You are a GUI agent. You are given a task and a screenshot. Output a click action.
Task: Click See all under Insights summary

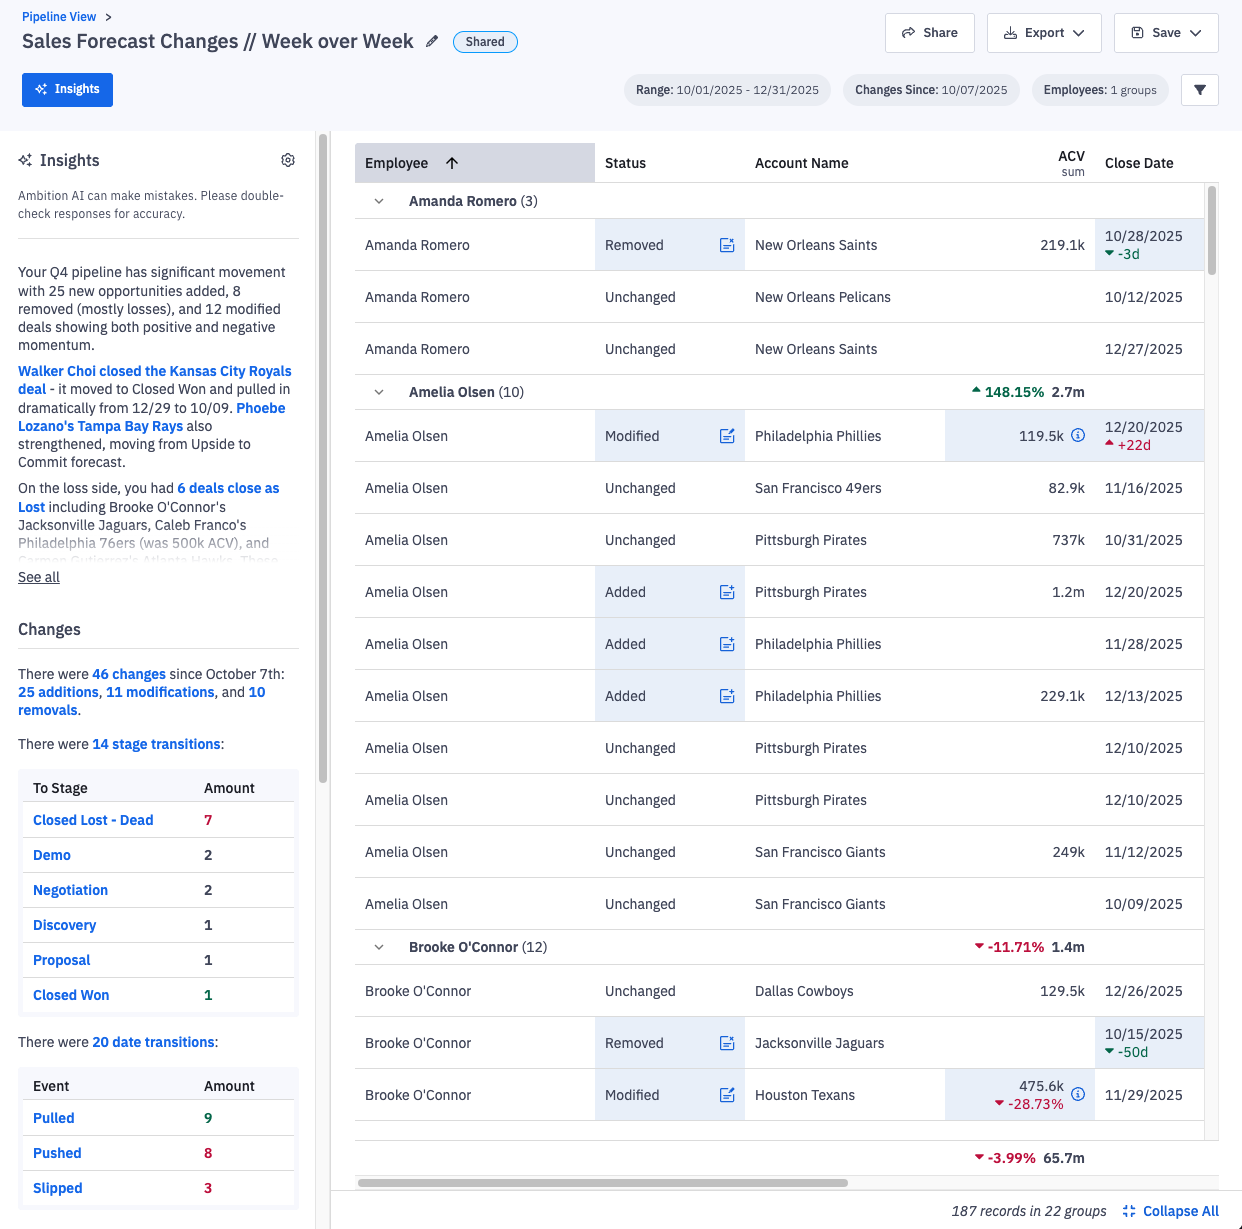coord(39,577)
